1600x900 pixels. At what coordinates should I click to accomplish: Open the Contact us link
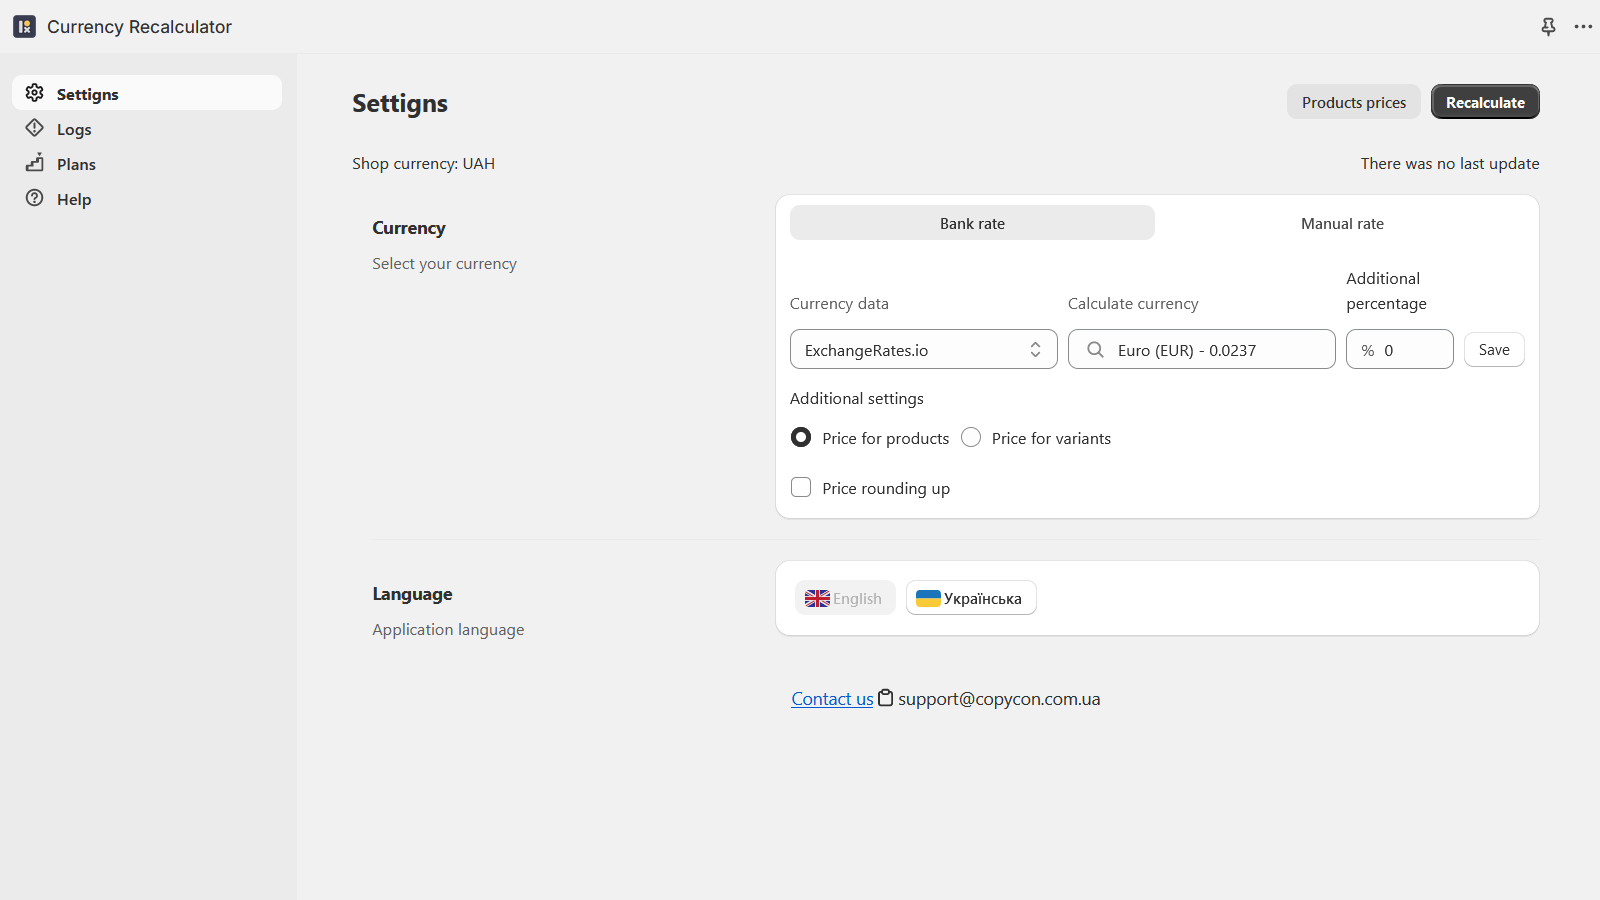832,698
